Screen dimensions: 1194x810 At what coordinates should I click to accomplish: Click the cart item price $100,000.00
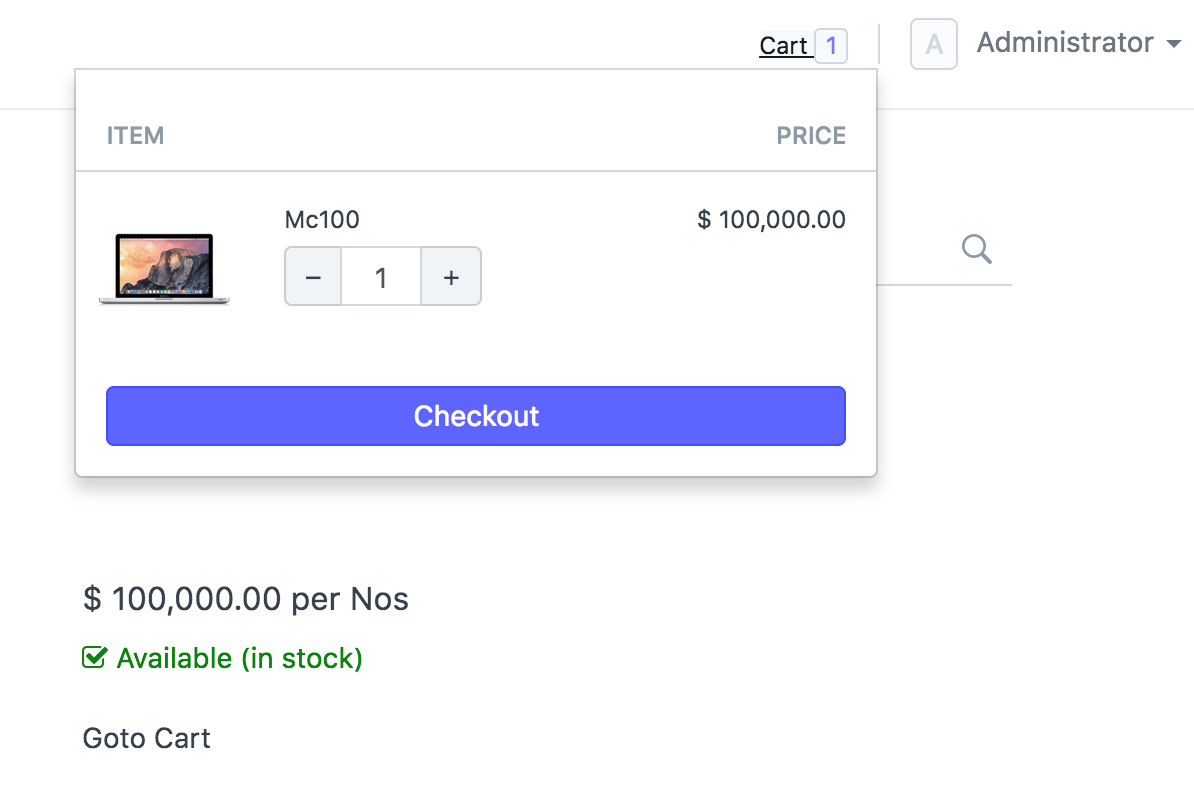[771, 220]
